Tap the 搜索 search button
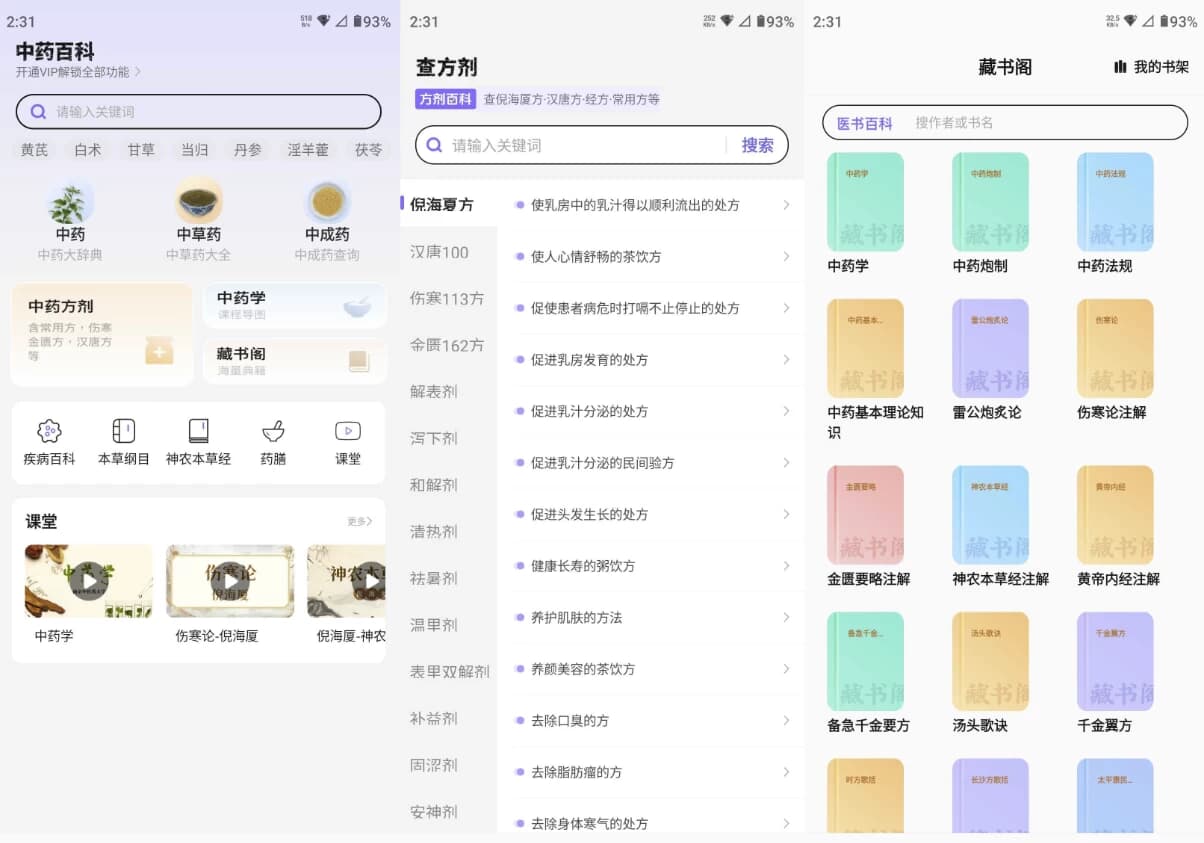Viewport: 1204px width, 843px height. coord(757,145)
